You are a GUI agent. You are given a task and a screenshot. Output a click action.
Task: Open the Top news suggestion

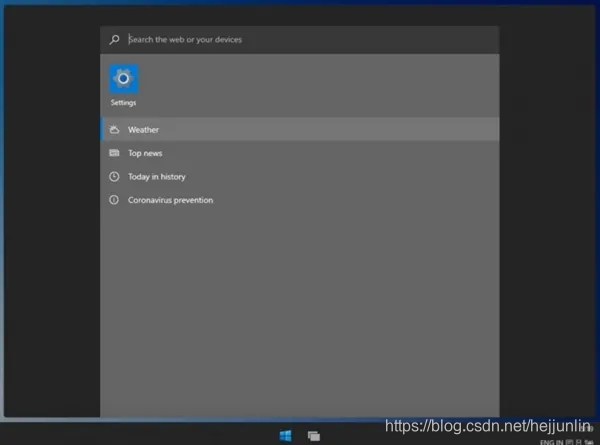[x=300, y=153]
